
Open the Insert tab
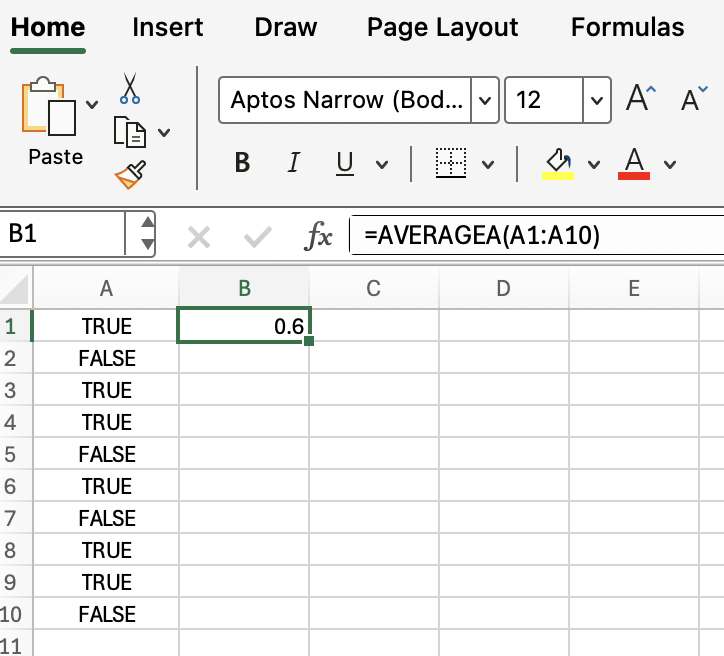point(168,27)
